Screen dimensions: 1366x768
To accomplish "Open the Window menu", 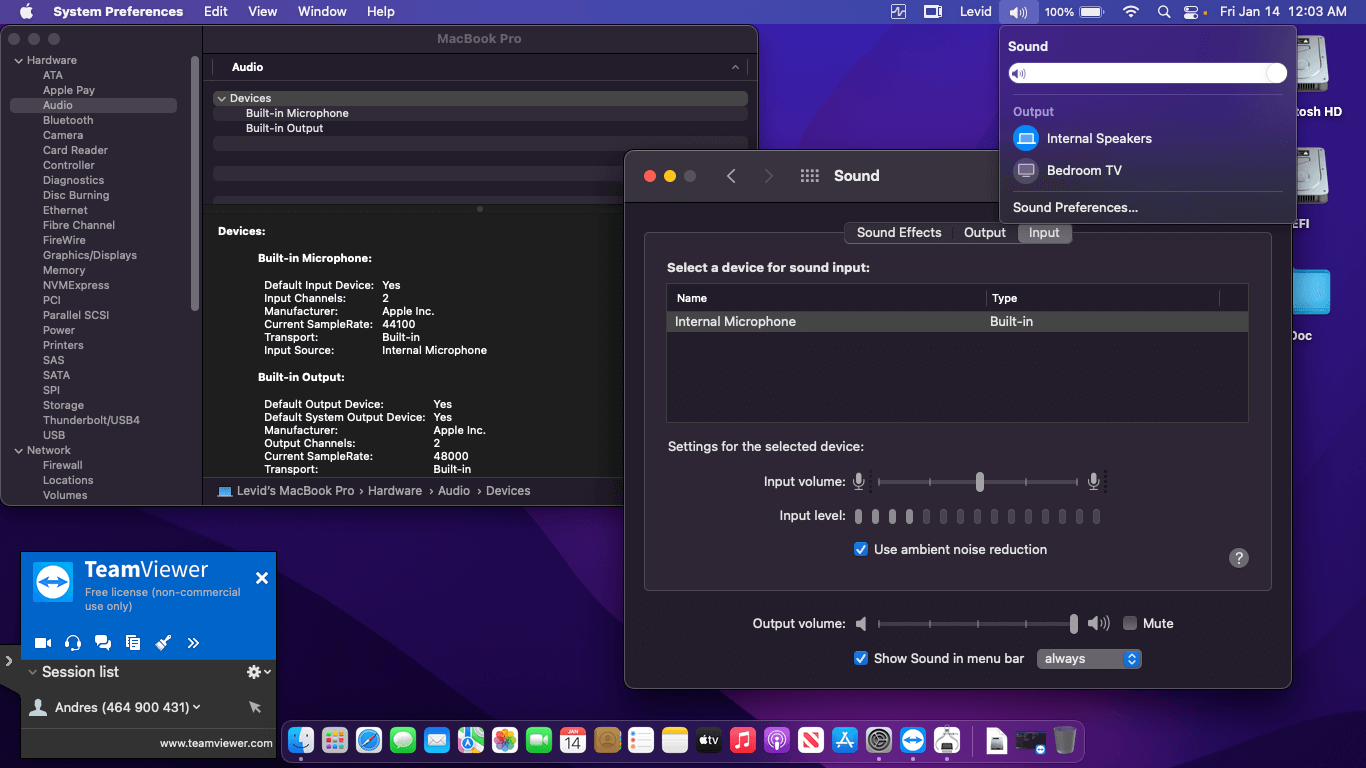I will pyautogui.click(x=322, y=12).
